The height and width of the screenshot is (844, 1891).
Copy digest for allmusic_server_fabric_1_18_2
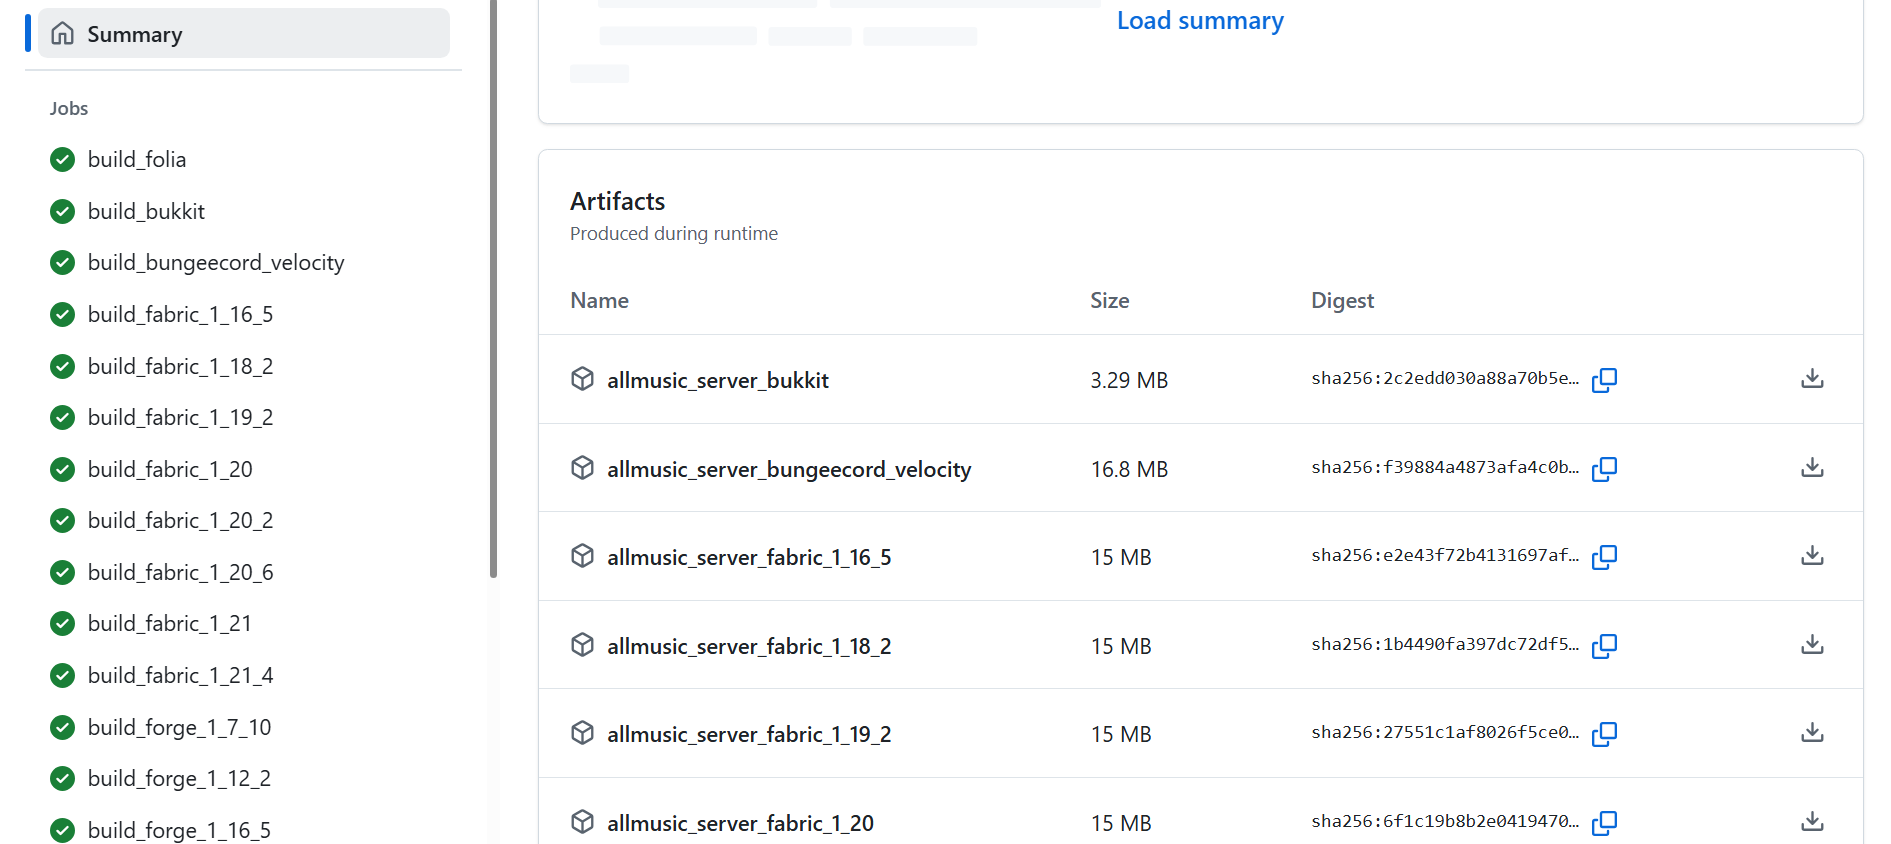coord(1604,646)
